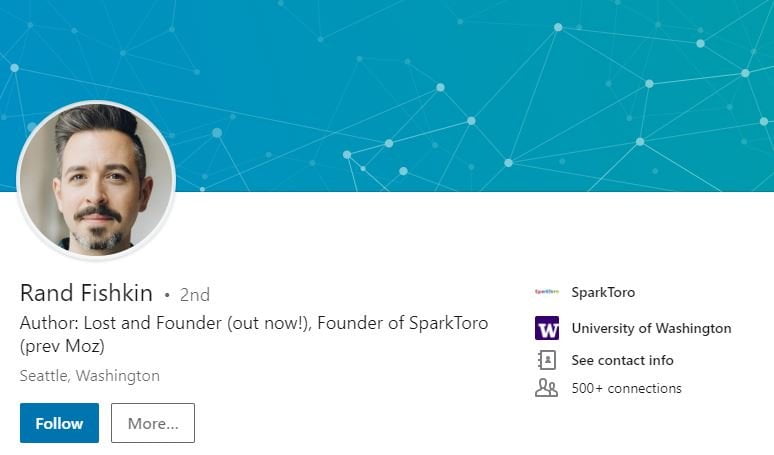Click the purple University of Washington logo

coord(547,328)
